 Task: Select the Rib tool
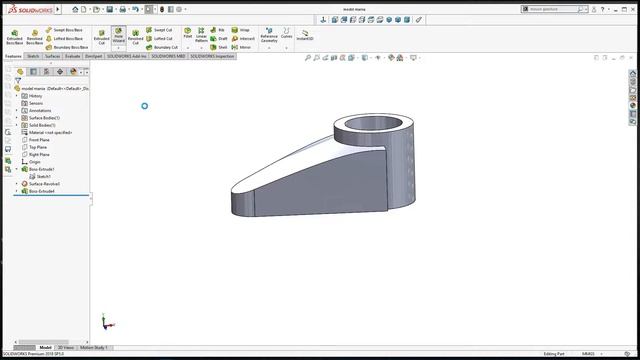pyautogui.click(x=218, y=30)
